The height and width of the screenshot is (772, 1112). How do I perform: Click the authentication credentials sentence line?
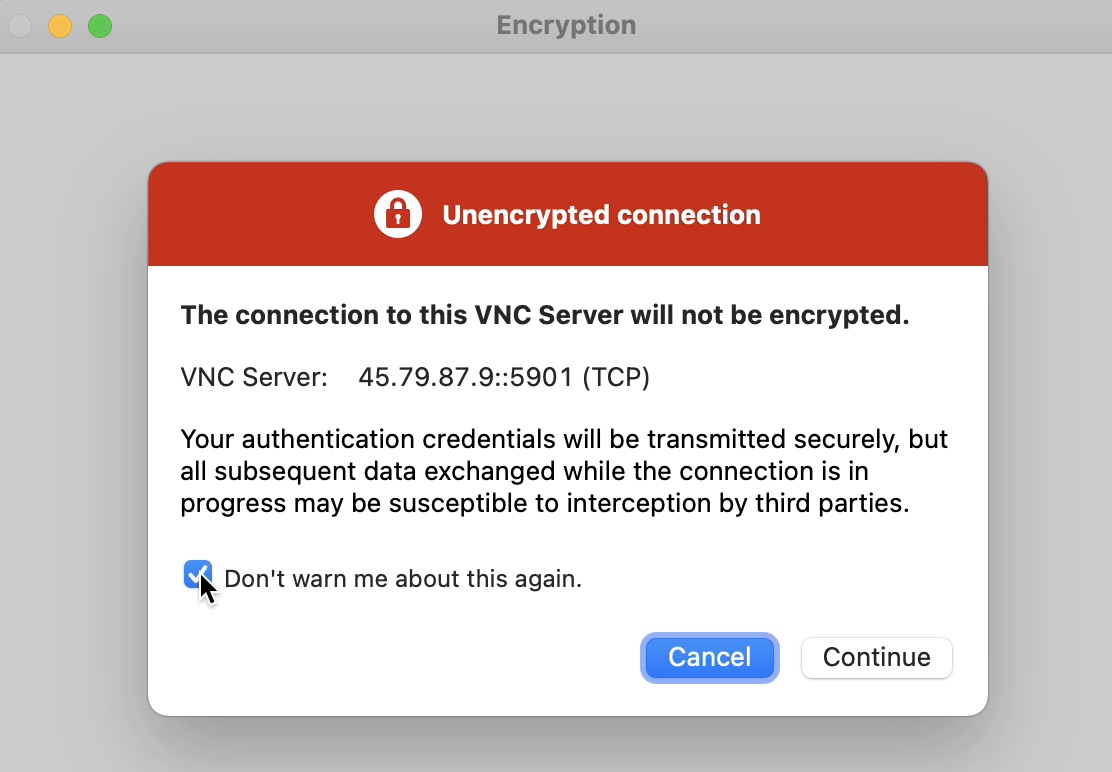[x=564, y=440]
